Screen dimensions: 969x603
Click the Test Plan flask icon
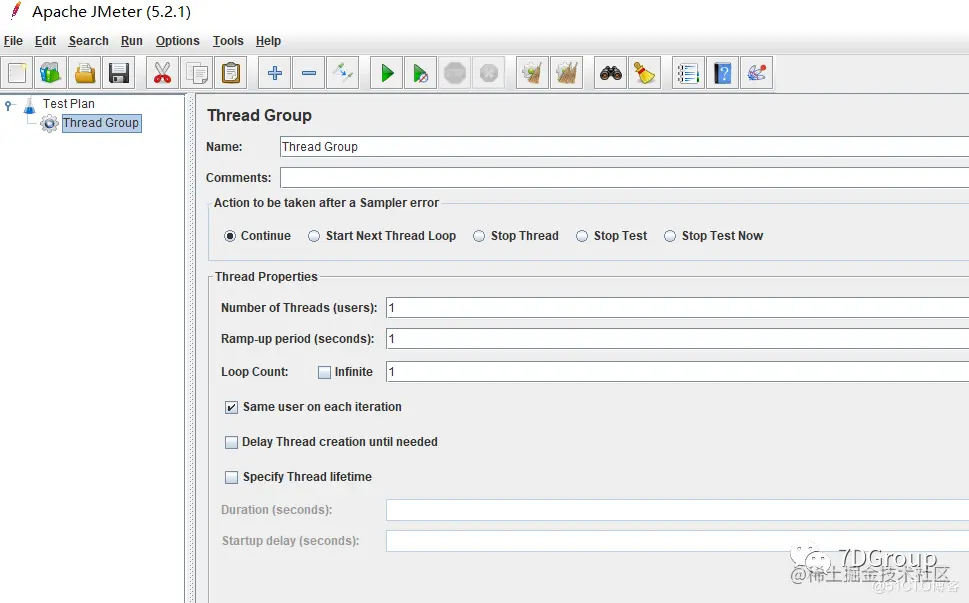(x=30, y=106)
